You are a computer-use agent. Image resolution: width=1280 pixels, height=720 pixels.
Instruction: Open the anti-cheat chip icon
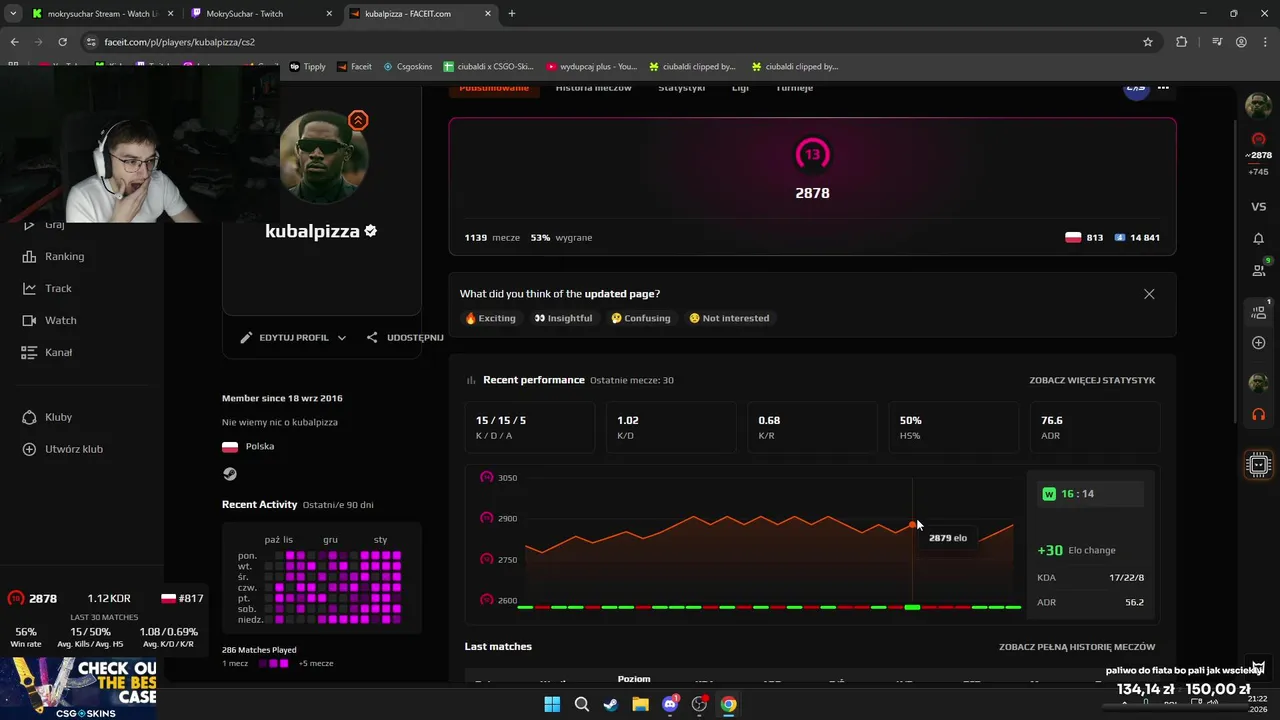[1259, 465]
